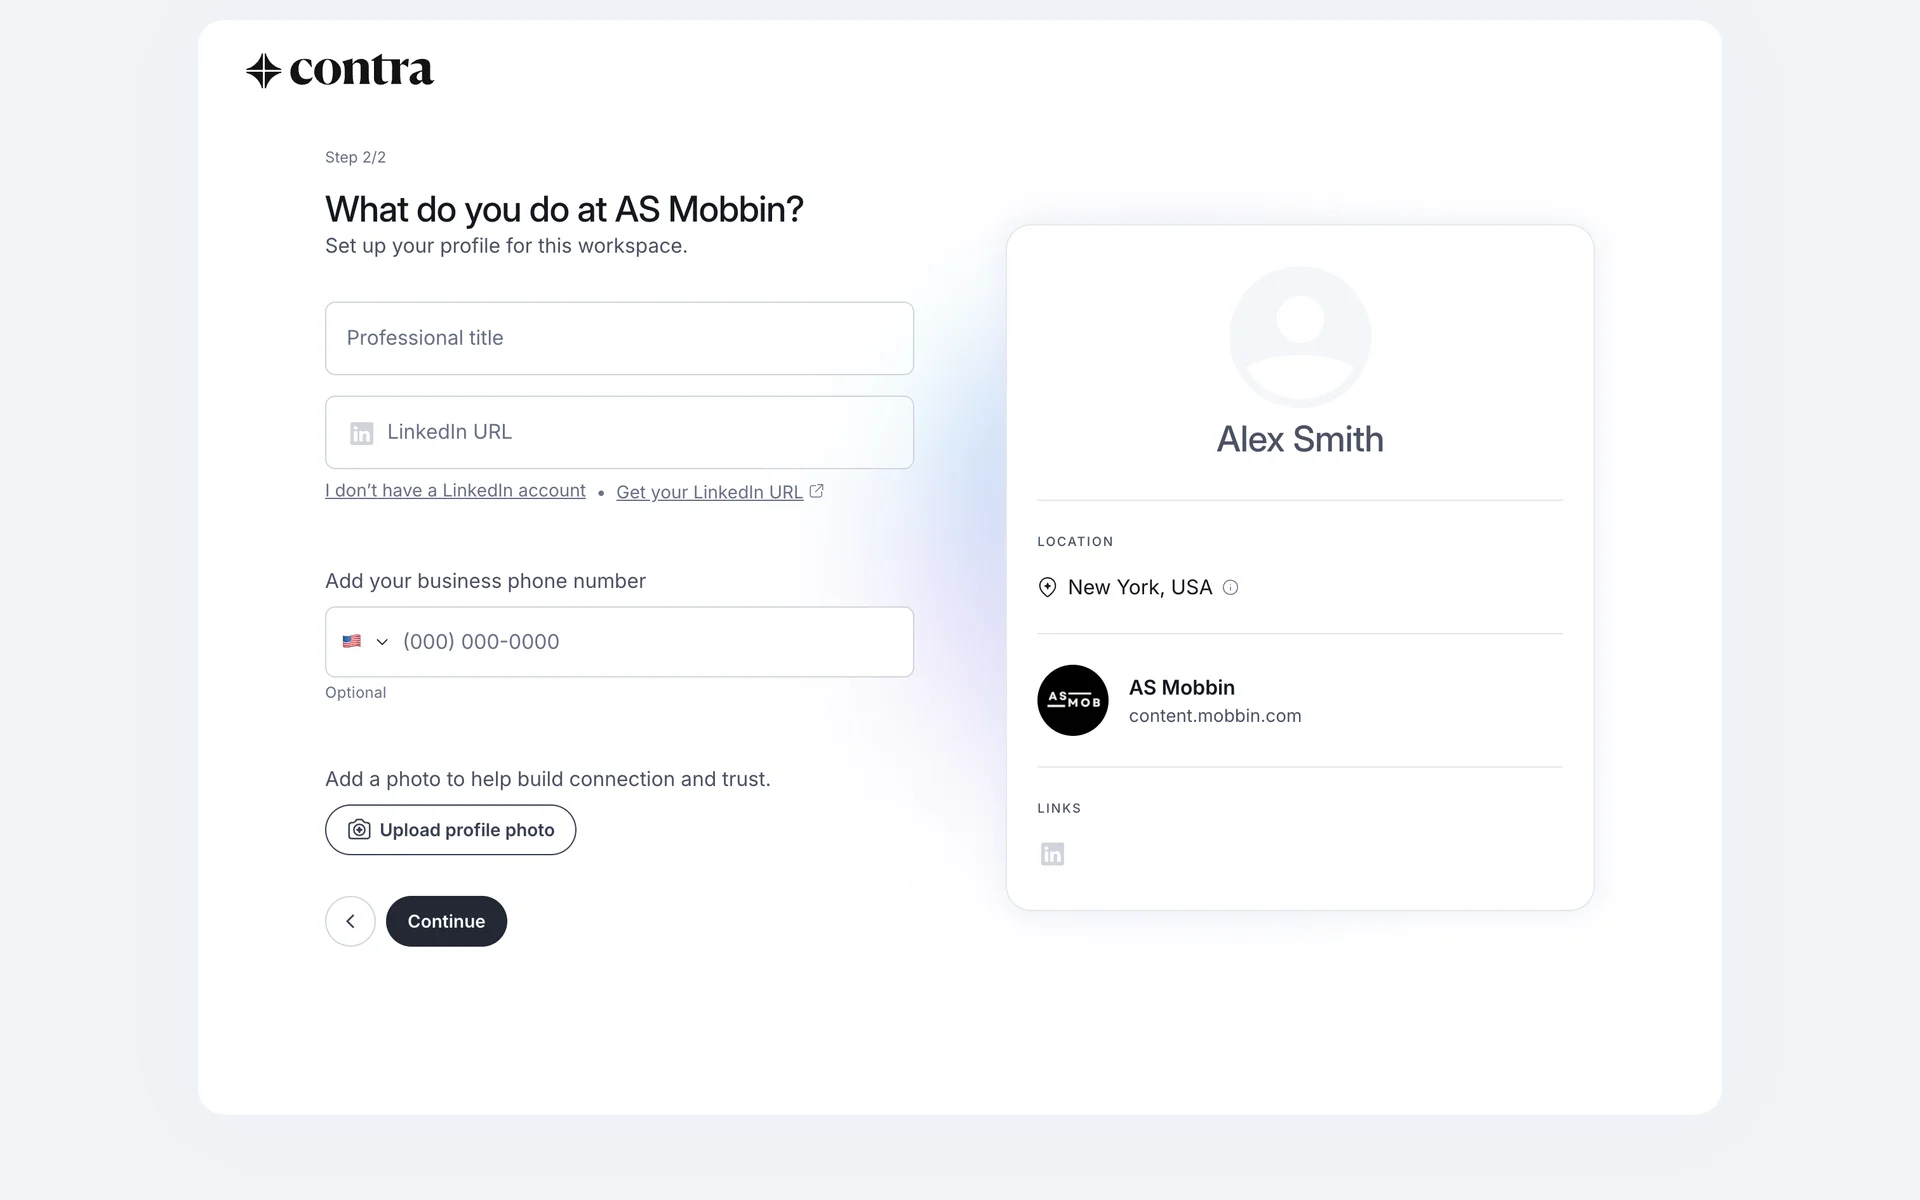Open the Get your LinkedIn URL link
Viewport: 1920px width, 1200px height.
(709, 492)
